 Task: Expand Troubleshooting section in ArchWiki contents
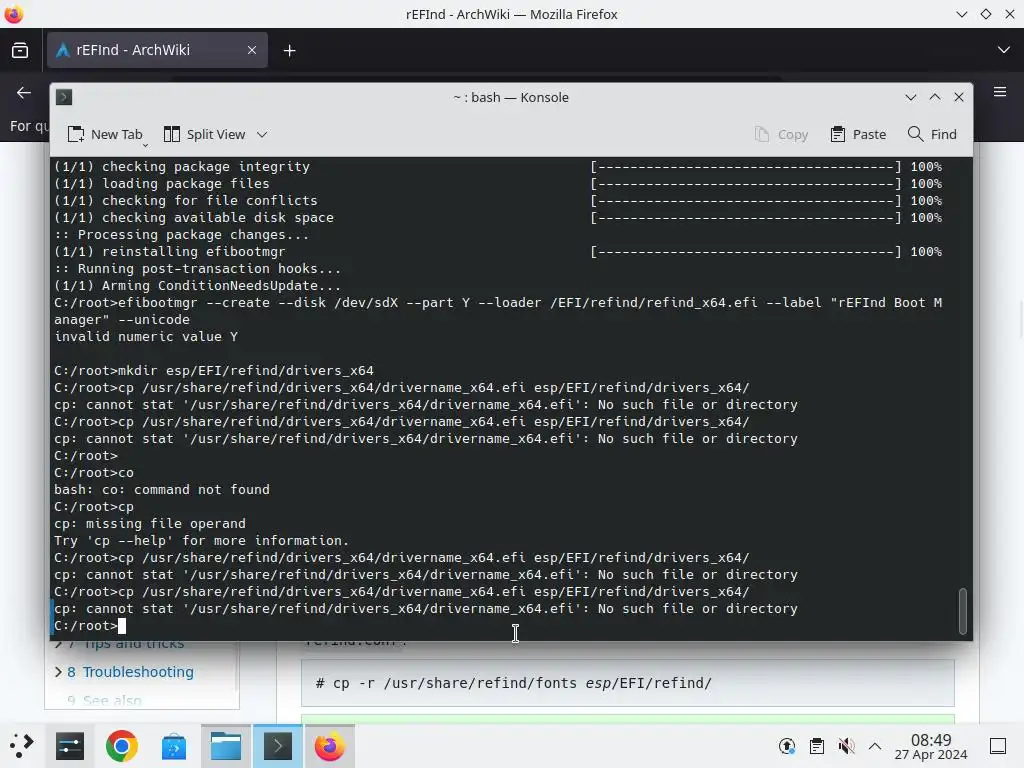[x=58, y=672]
